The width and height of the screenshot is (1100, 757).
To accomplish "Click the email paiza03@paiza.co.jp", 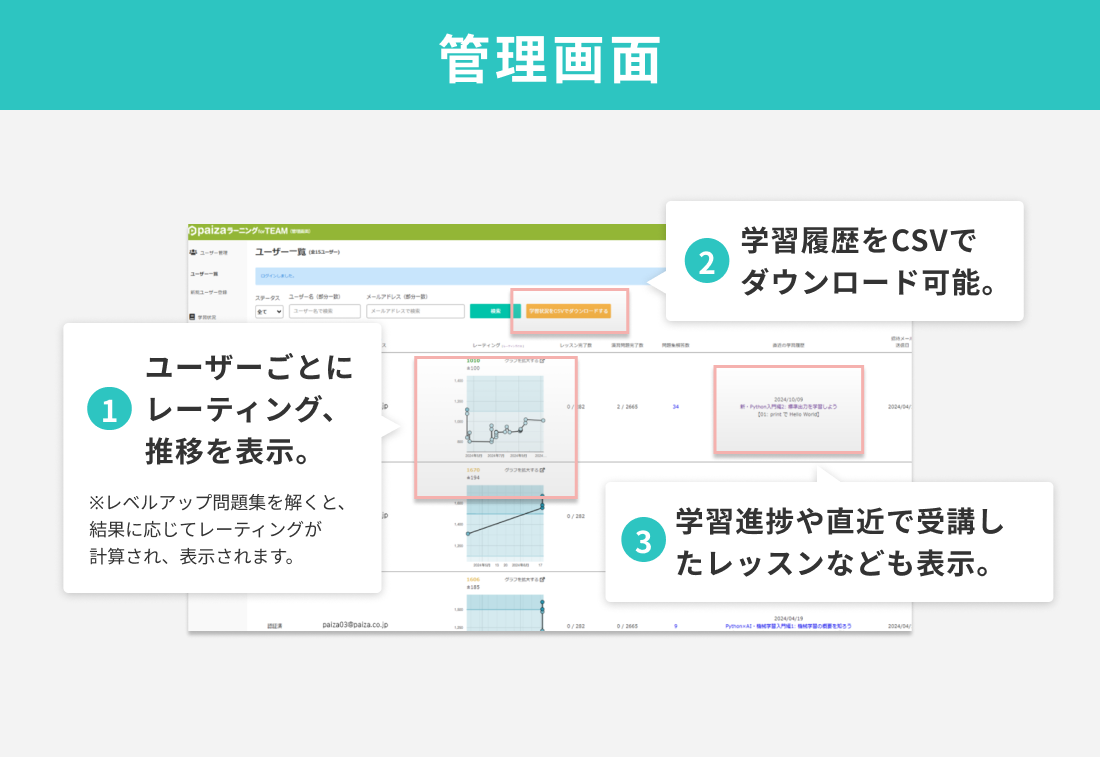I will point(355,624).
